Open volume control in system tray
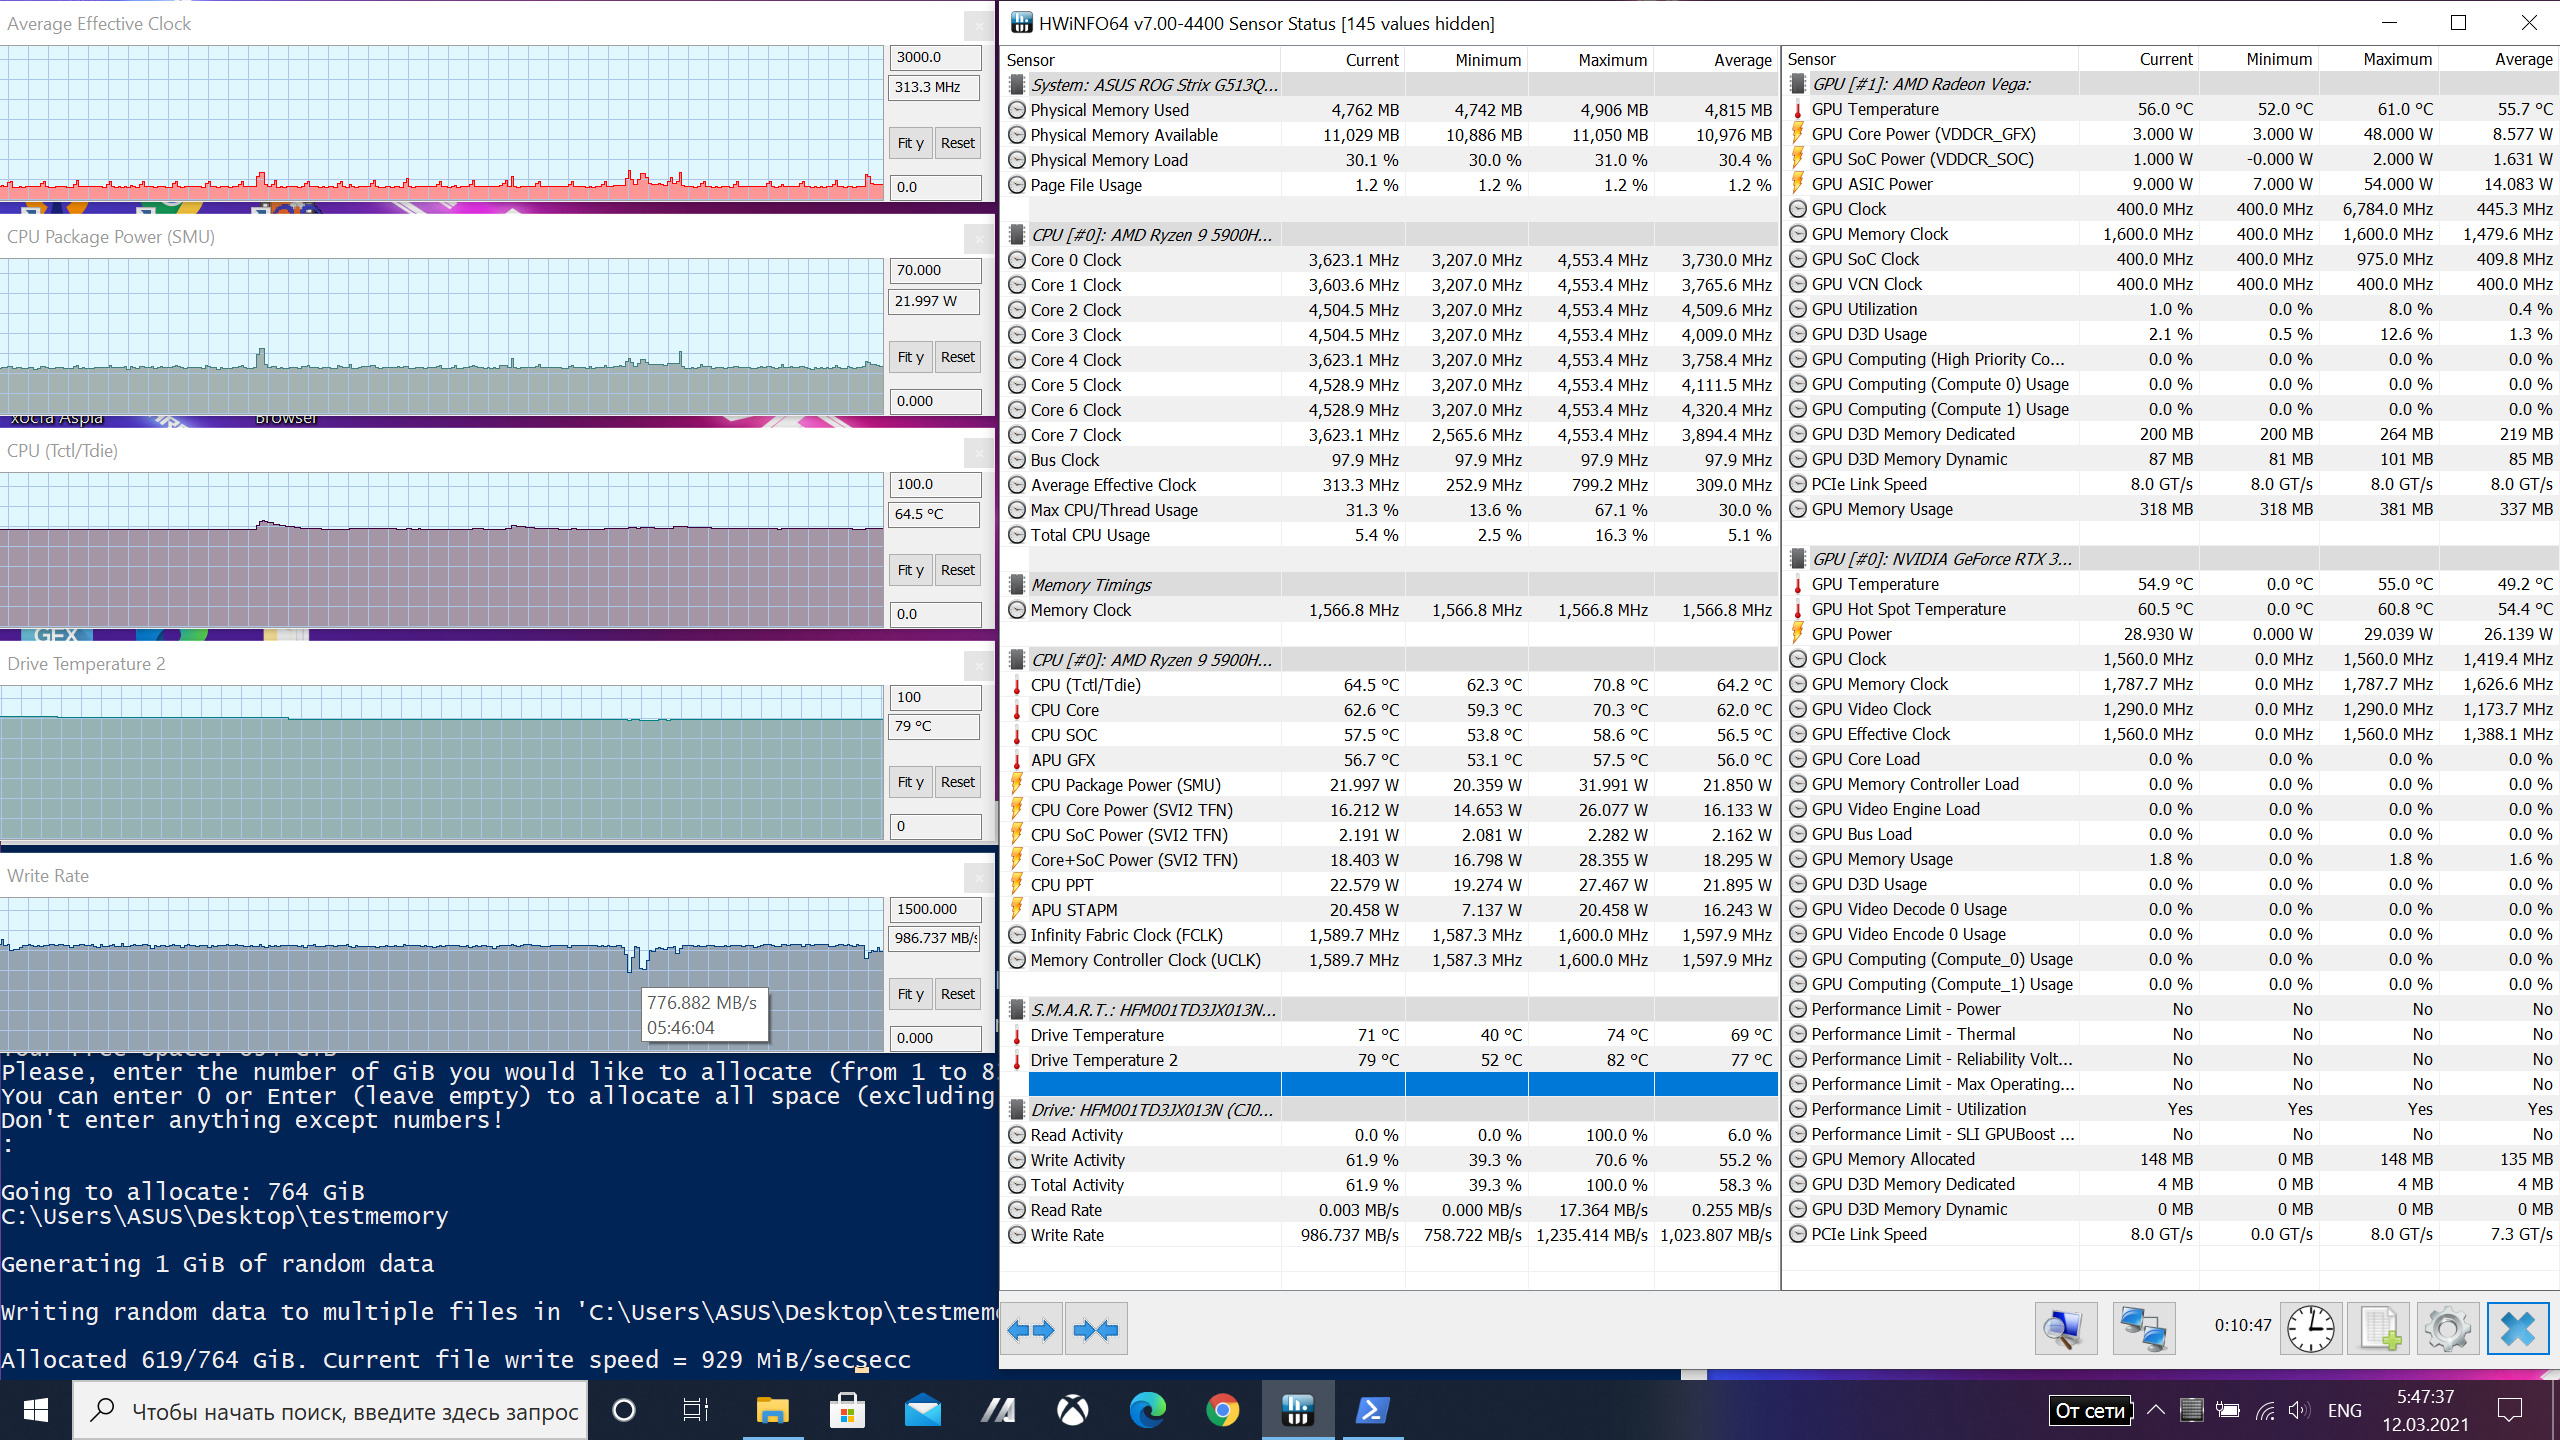This screenshot has width=2560, height=1440. pos(2299,1411)
